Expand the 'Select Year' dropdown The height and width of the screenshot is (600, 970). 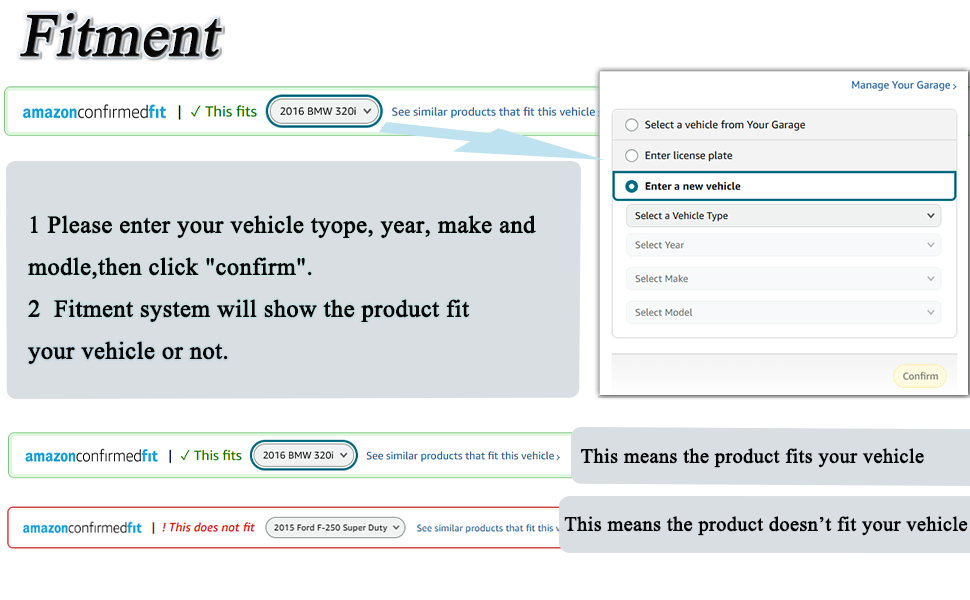tap(783, 245)
